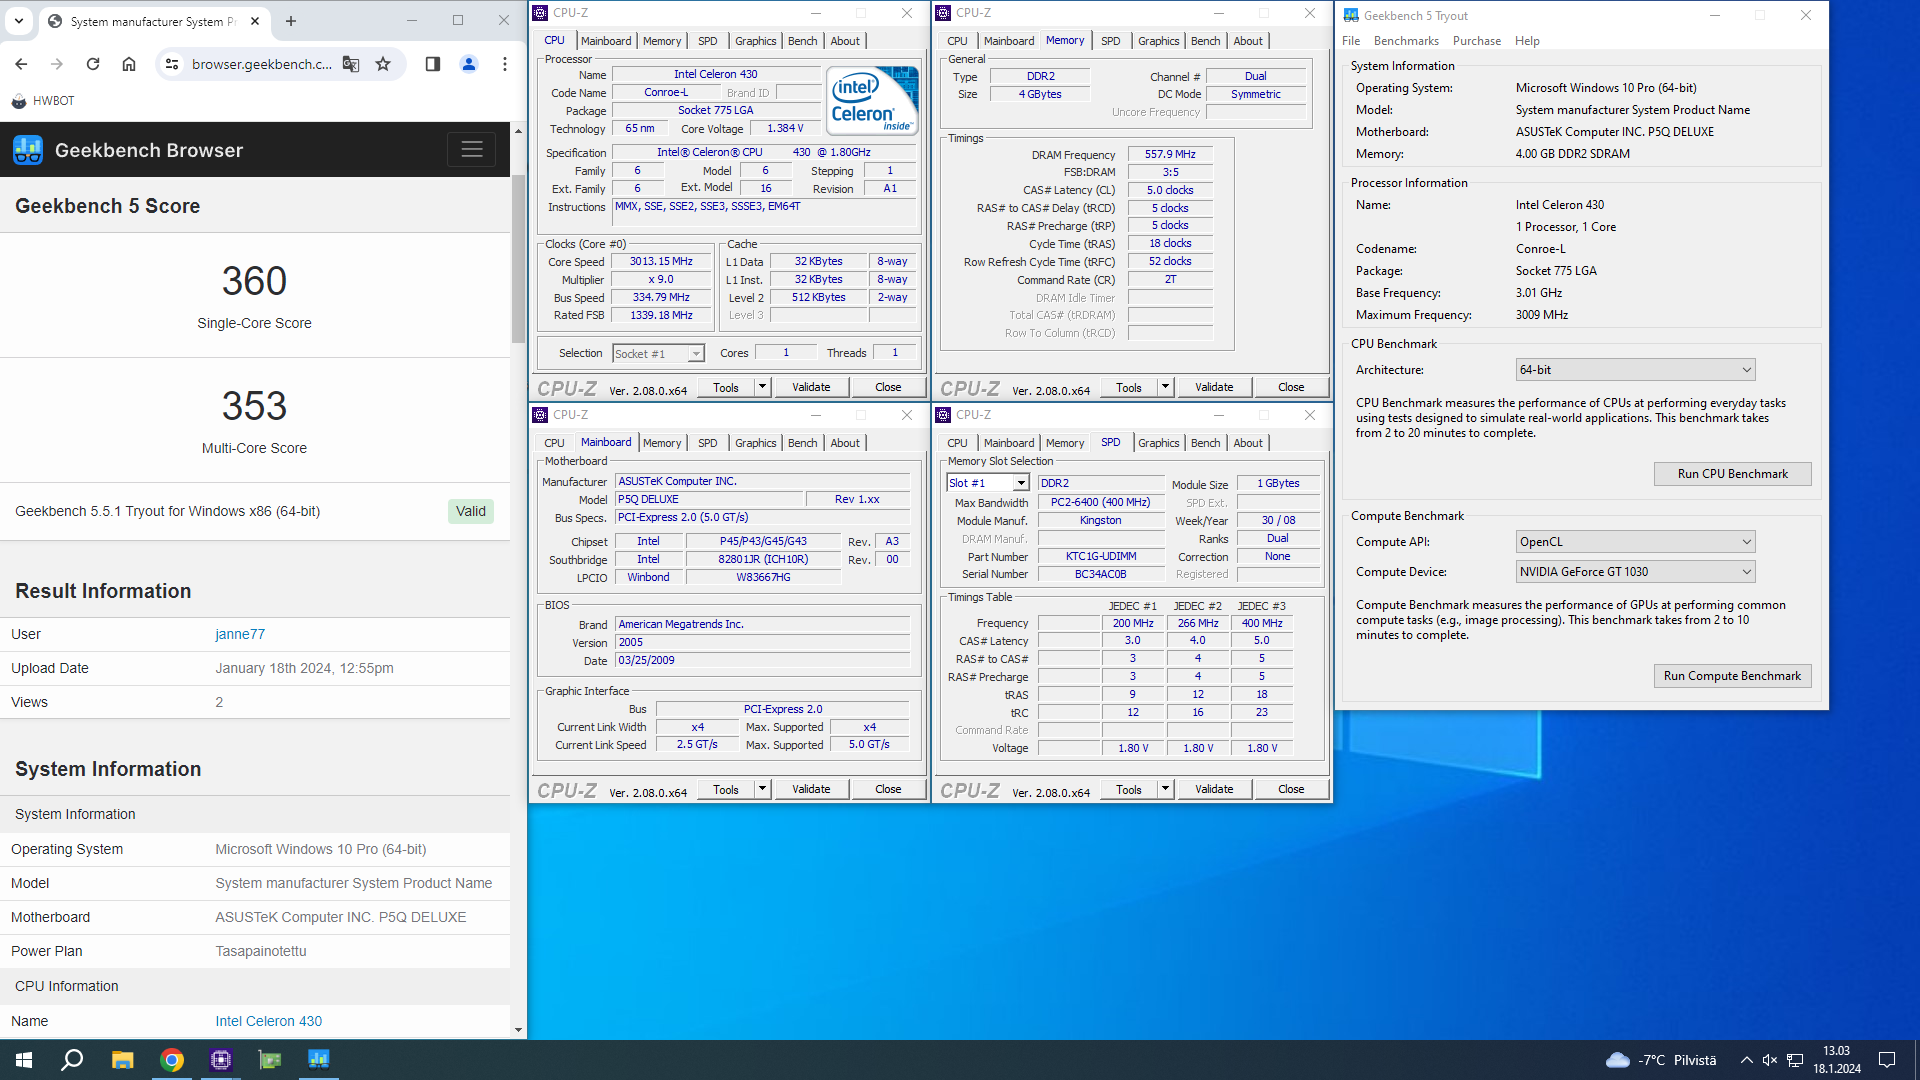Open the weather widget showing -7°C Pilvistä

coord(1660,1060)
